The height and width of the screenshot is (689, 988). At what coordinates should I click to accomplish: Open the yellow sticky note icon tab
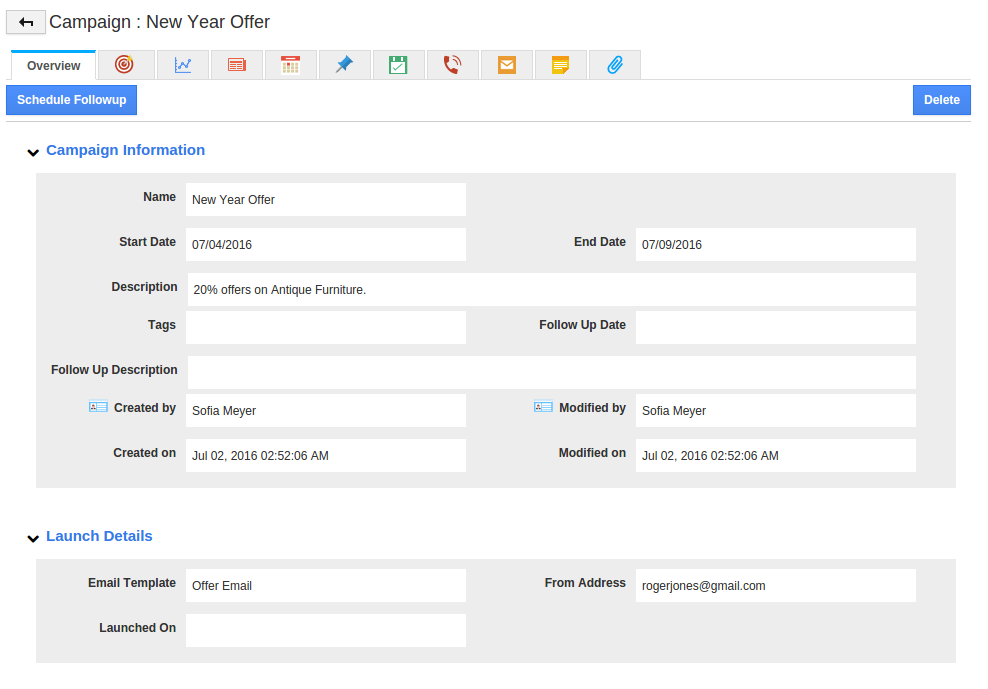click(561, 65)
